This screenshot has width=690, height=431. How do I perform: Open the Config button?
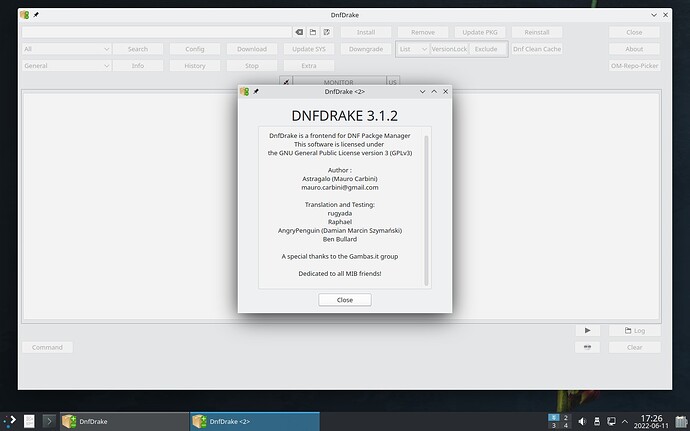point(195,49)
